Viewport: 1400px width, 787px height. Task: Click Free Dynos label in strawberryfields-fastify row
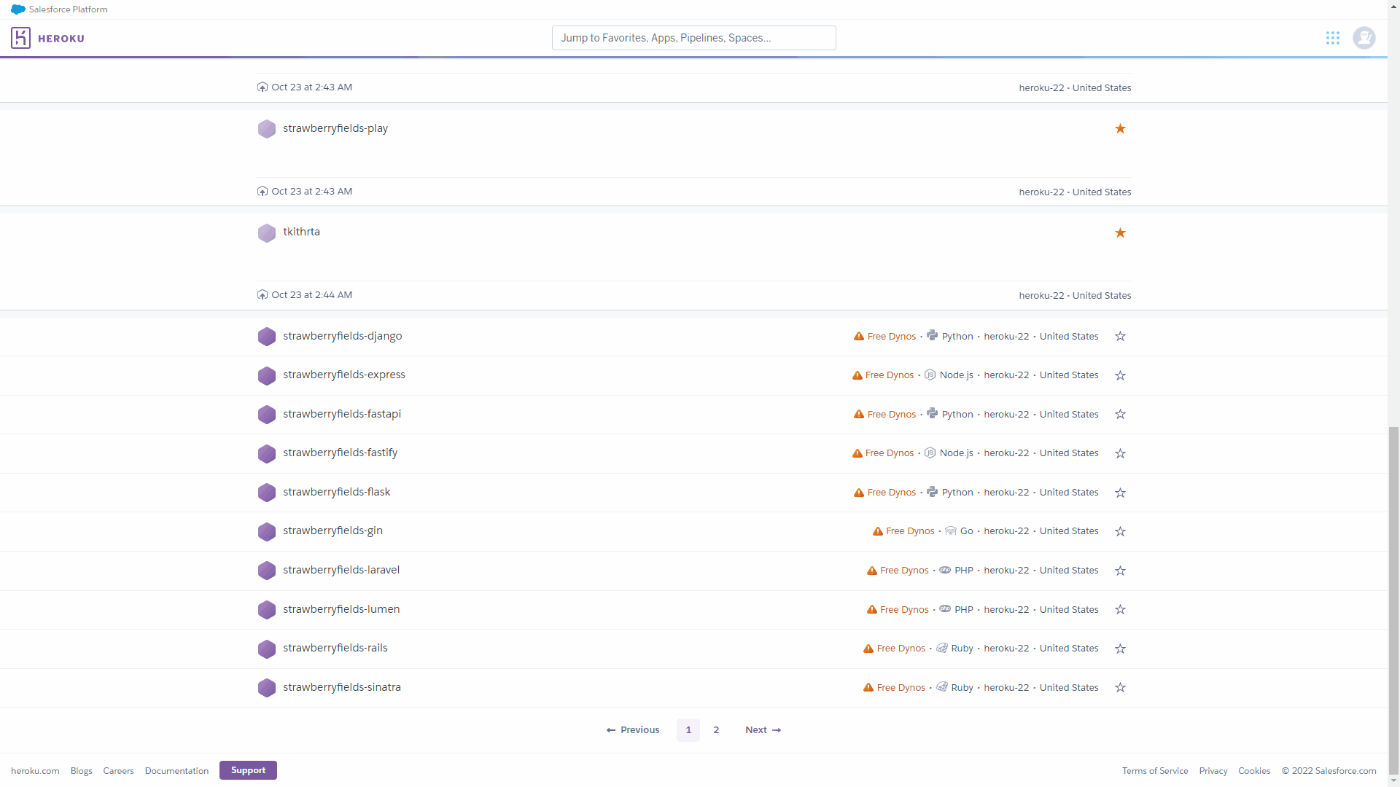coord(889,453)
